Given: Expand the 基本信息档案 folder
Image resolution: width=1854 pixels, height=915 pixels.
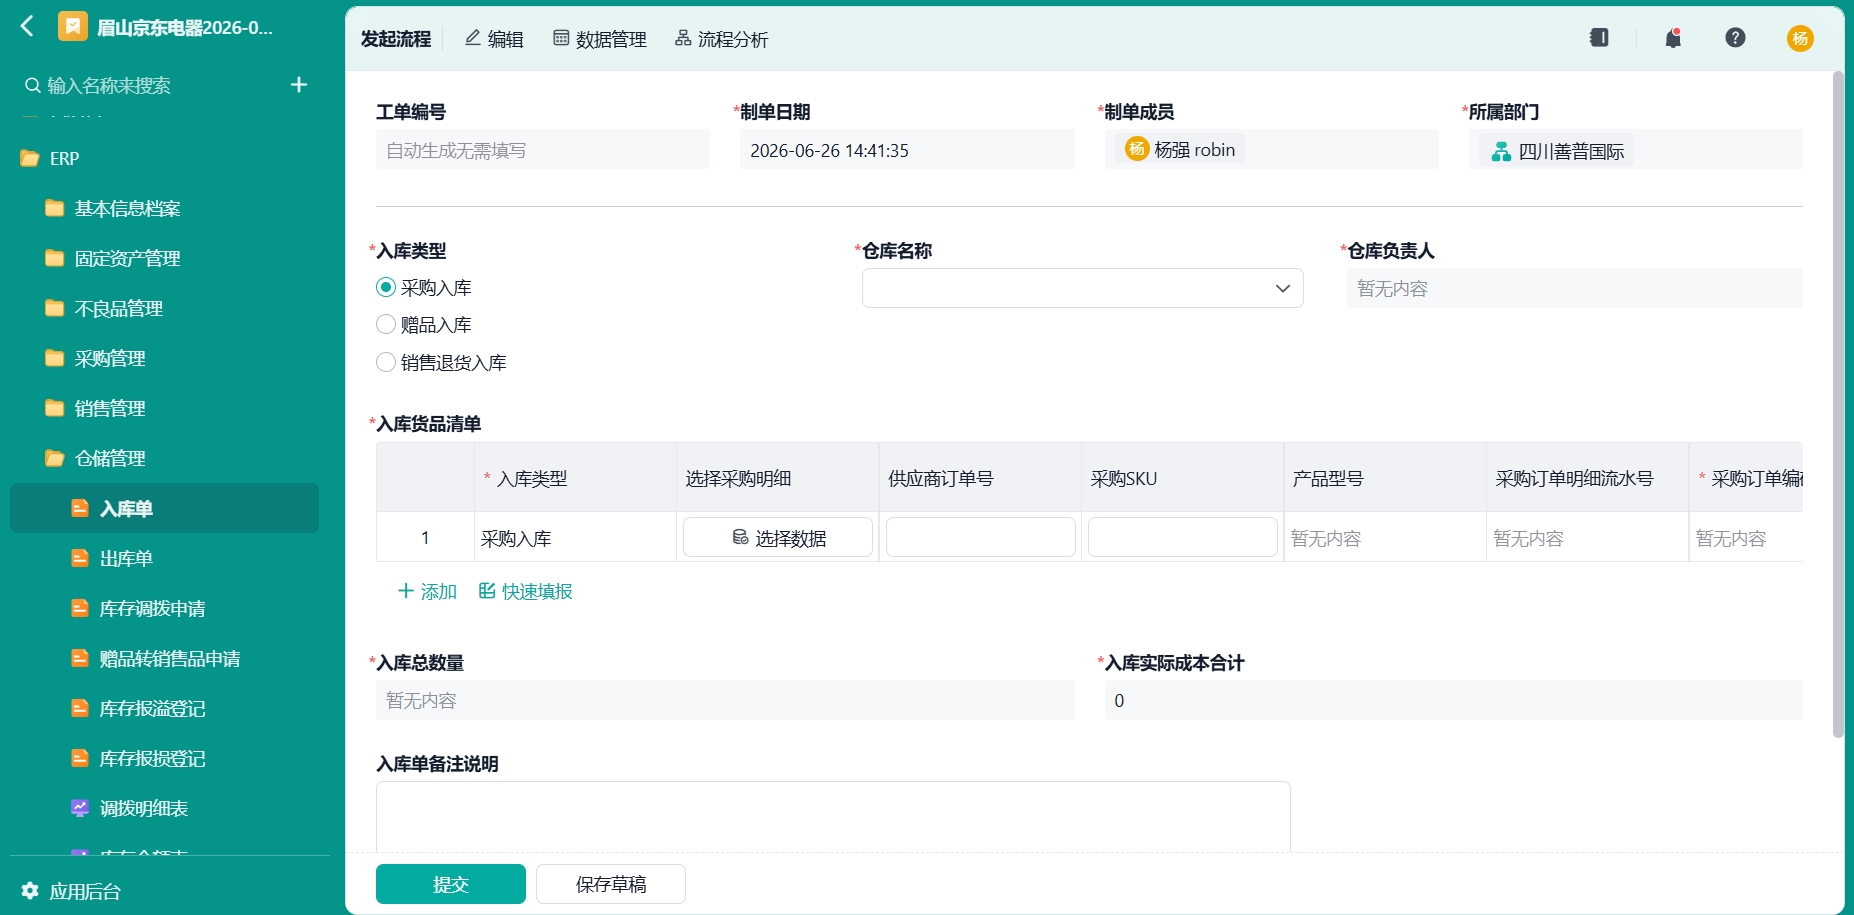Looking at the screenshot, I should [55, 208].
